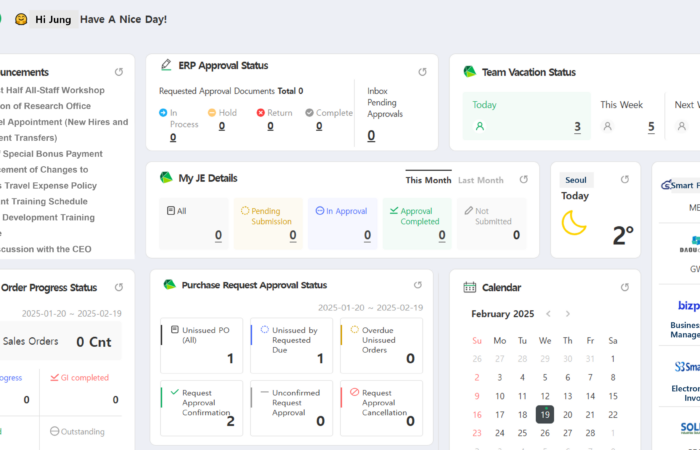Click the Request Approval Confirmation card

(201, 407)
